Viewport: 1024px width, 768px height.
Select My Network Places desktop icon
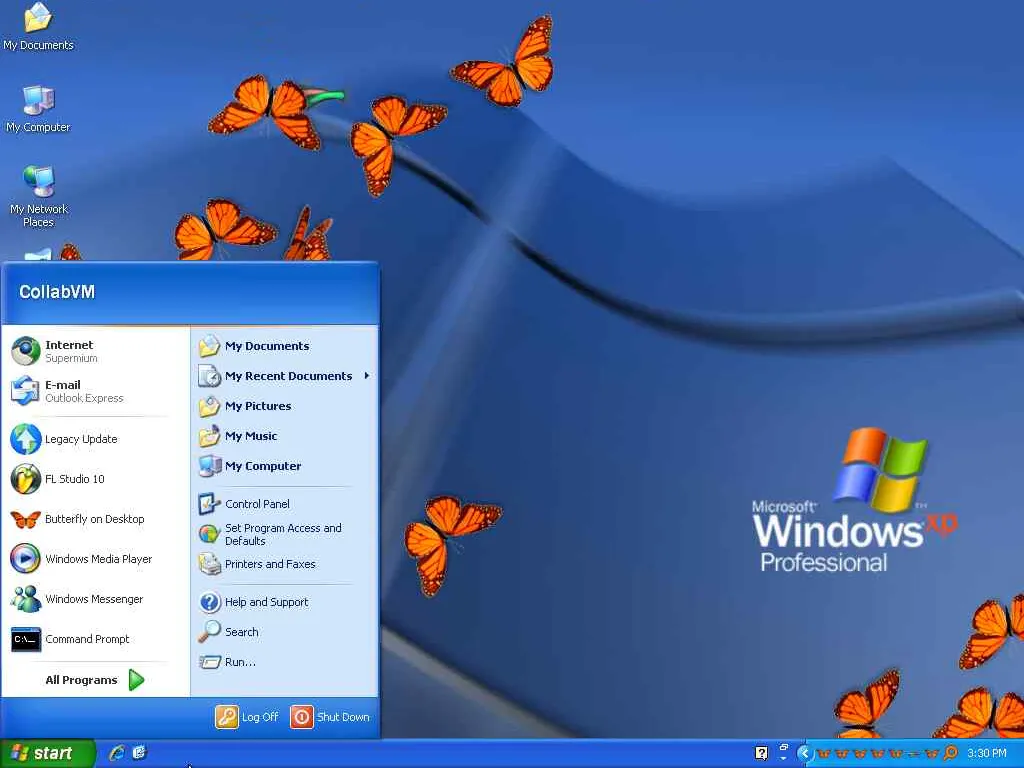click(38, 197)
